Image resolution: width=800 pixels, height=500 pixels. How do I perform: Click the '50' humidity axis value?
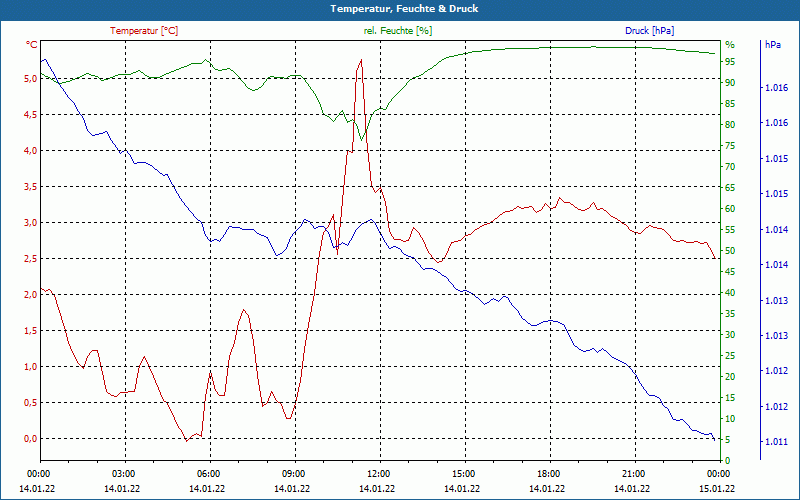click(x=730, y=251)
